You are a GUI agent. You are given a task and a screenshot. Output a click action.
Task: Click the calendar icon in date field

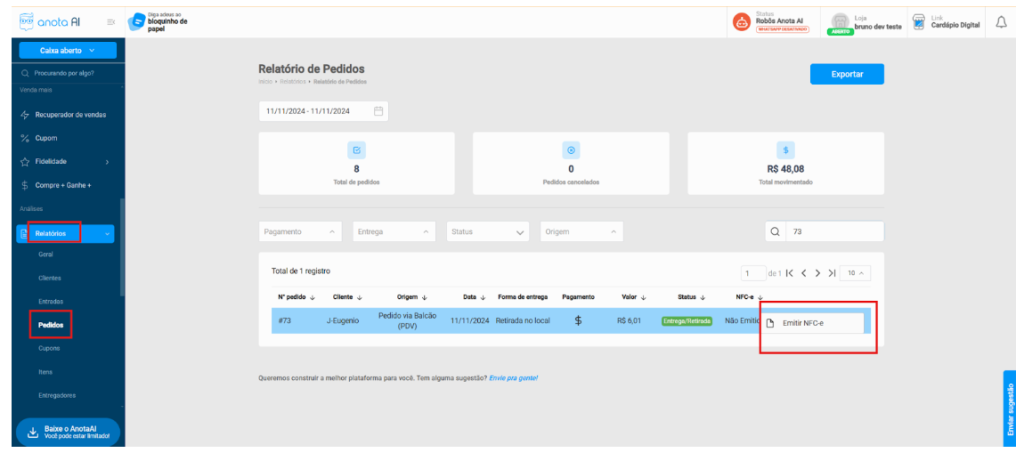pyautogui.click(x=378, y=111)
